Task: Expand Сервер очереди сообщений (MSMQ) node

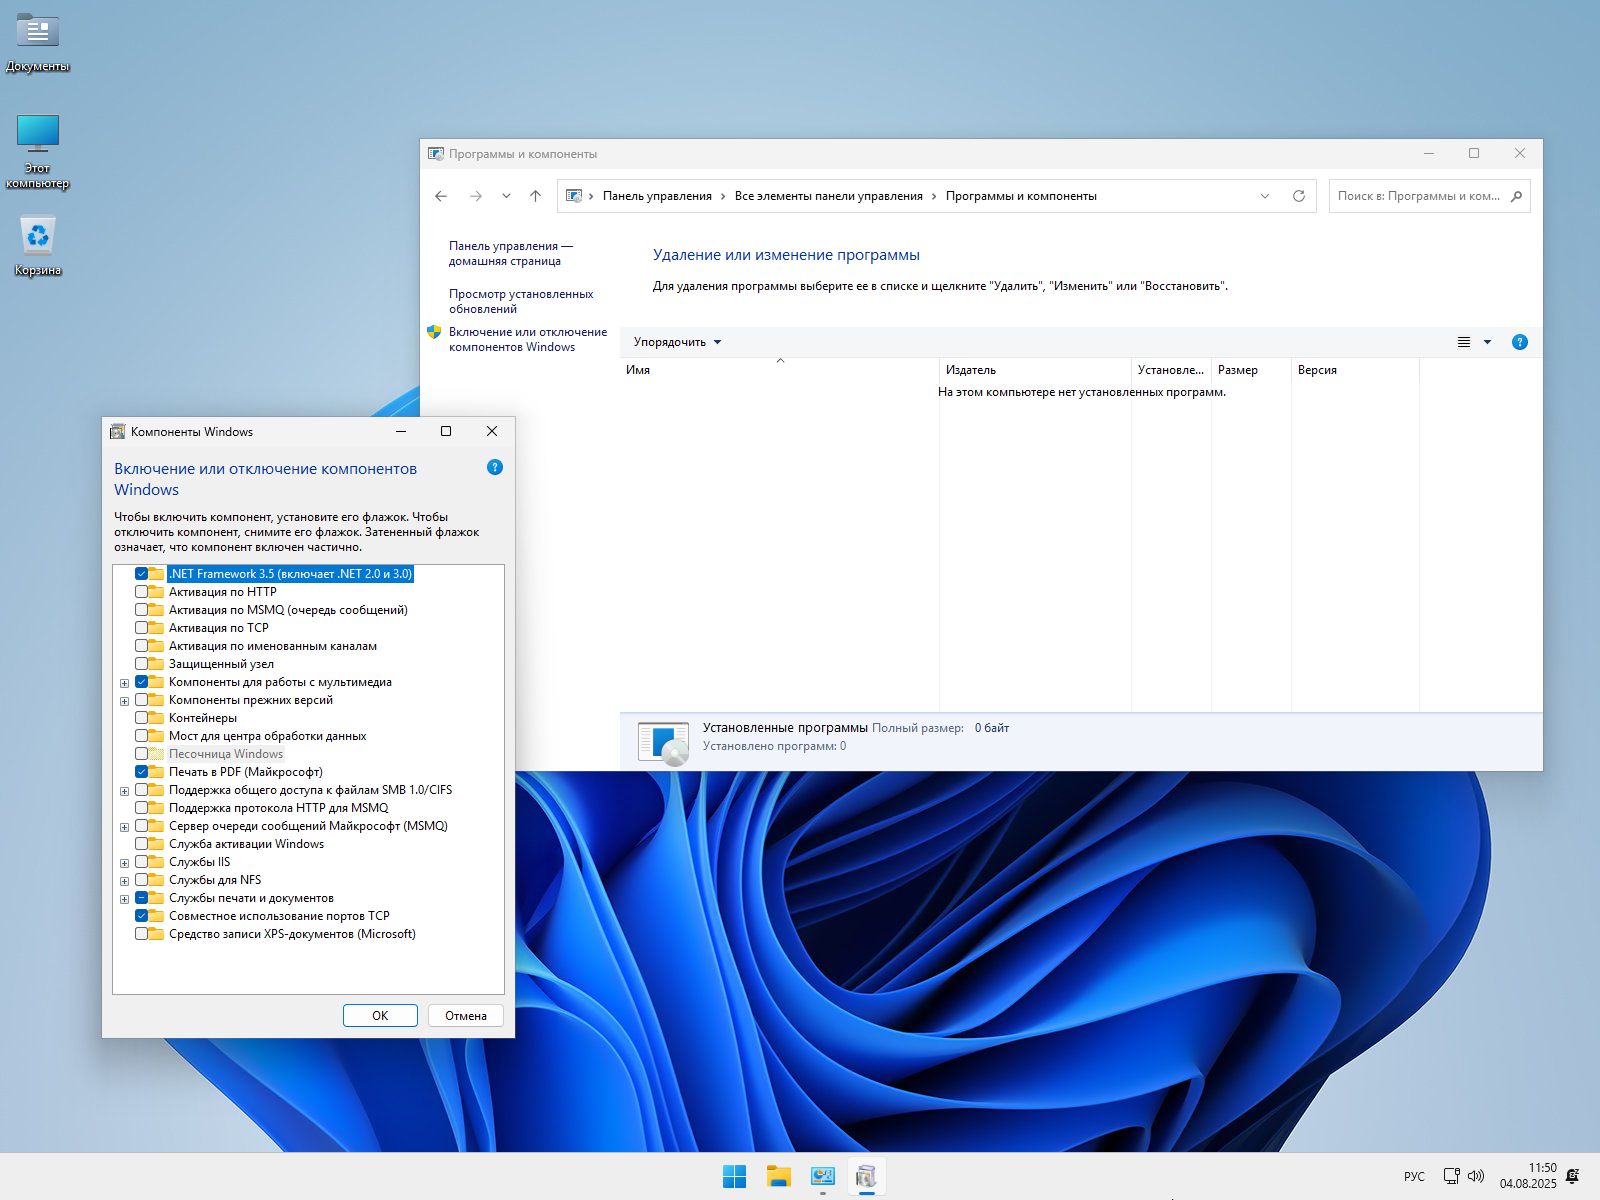Action: click(x=125, y=827)
